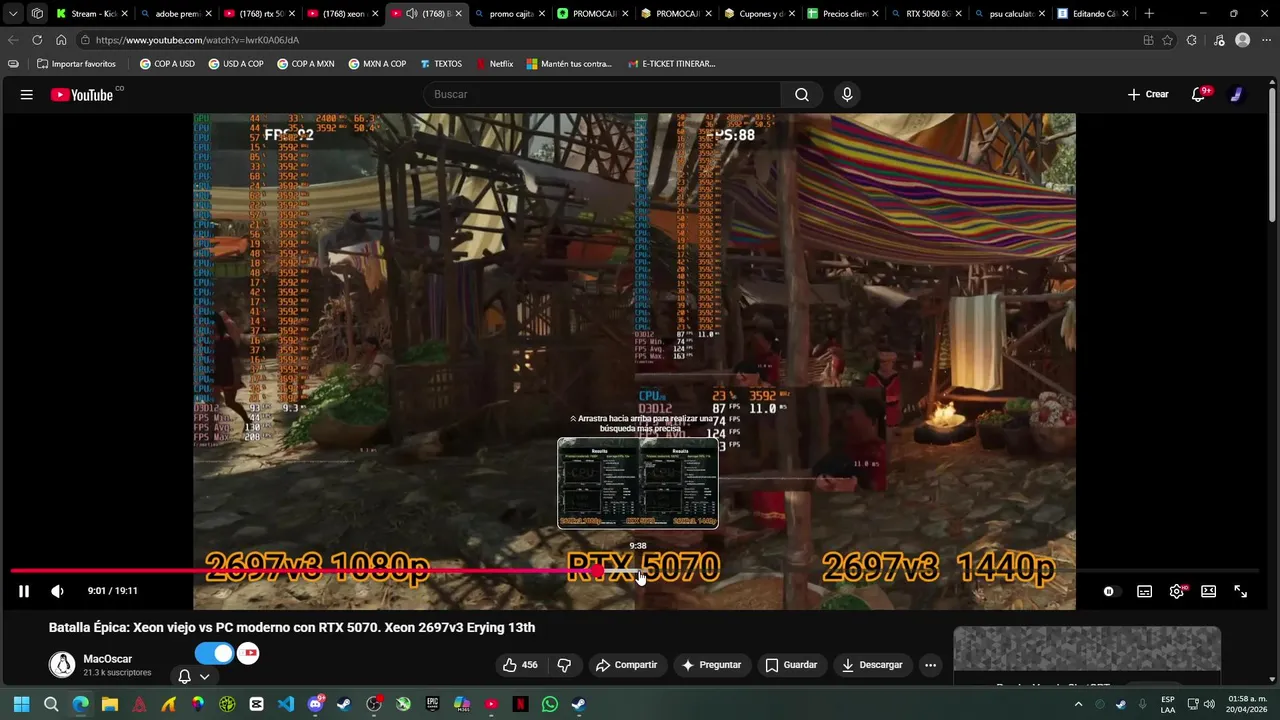Switch to the Cupones tab
1280x720 pixels.
coord(759,14)
